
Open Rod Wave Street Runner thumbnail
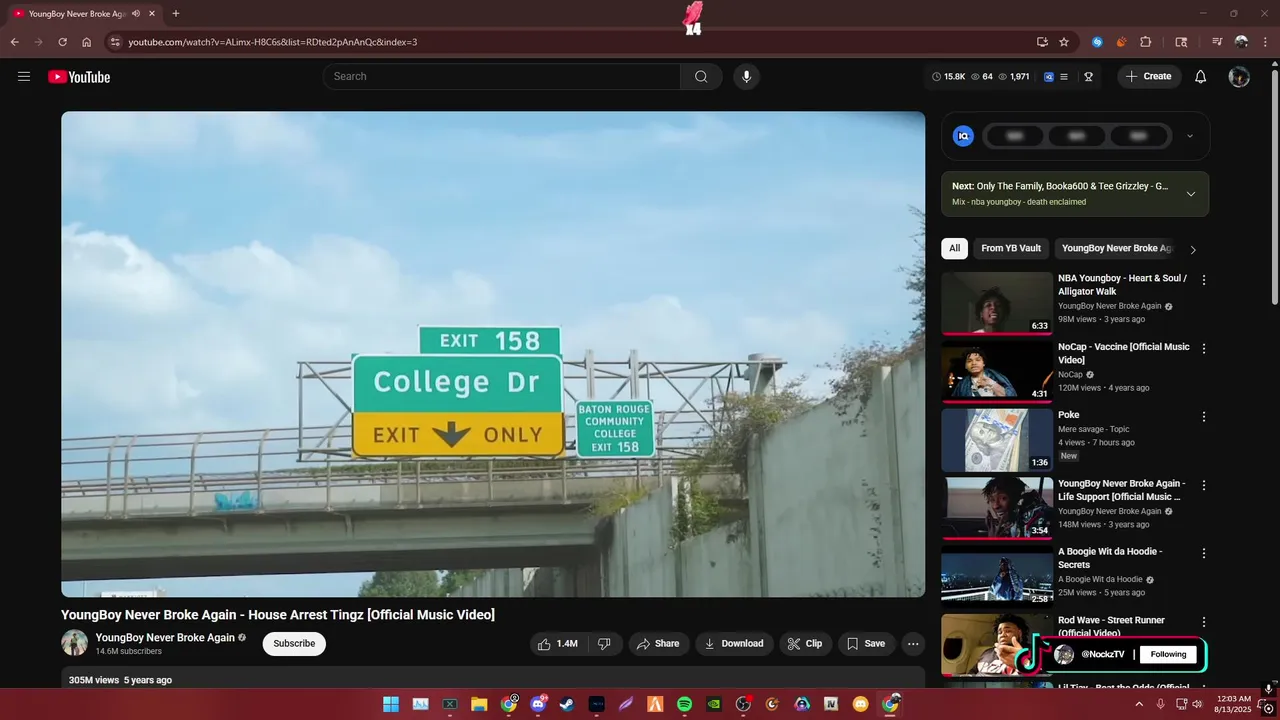[997, 644]
